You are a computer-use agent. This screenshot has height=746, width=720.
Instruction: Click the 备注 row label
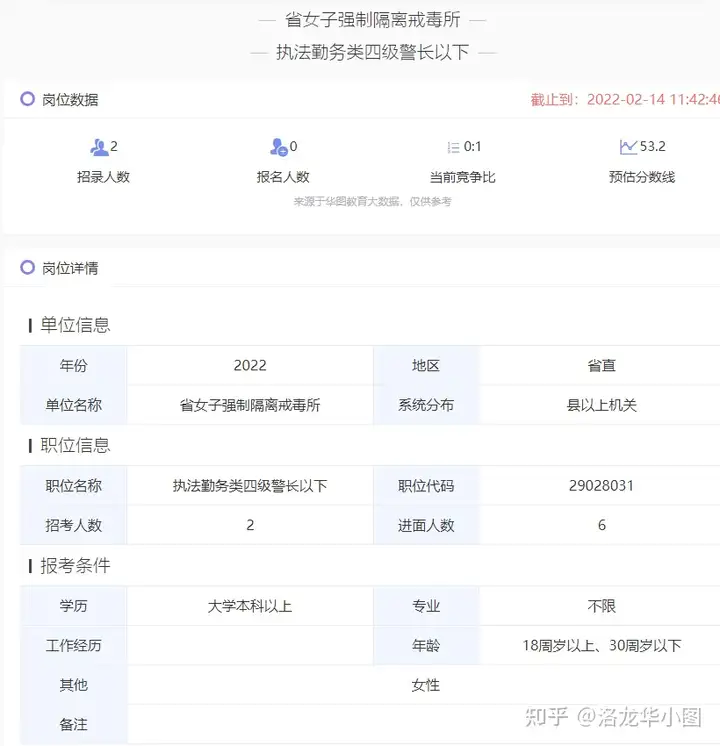point(73,725)
